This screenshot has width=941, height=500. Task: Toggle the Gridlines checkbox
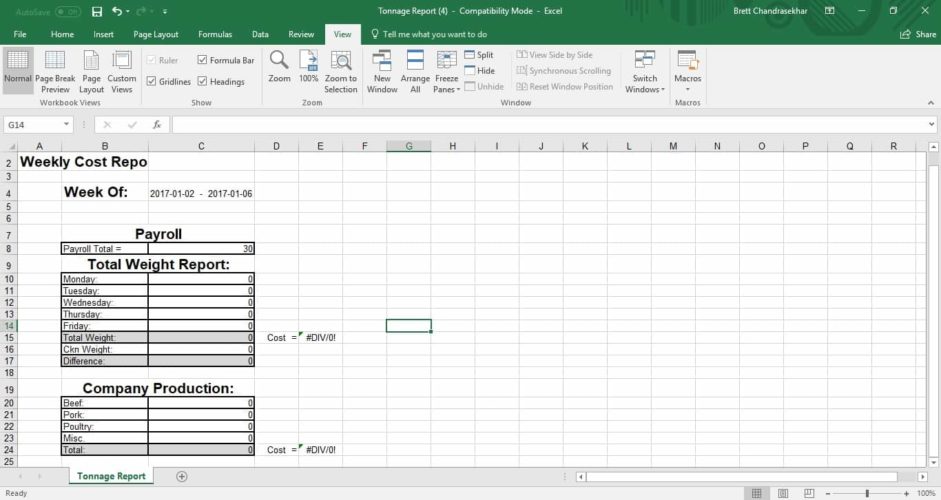[153, 82]
